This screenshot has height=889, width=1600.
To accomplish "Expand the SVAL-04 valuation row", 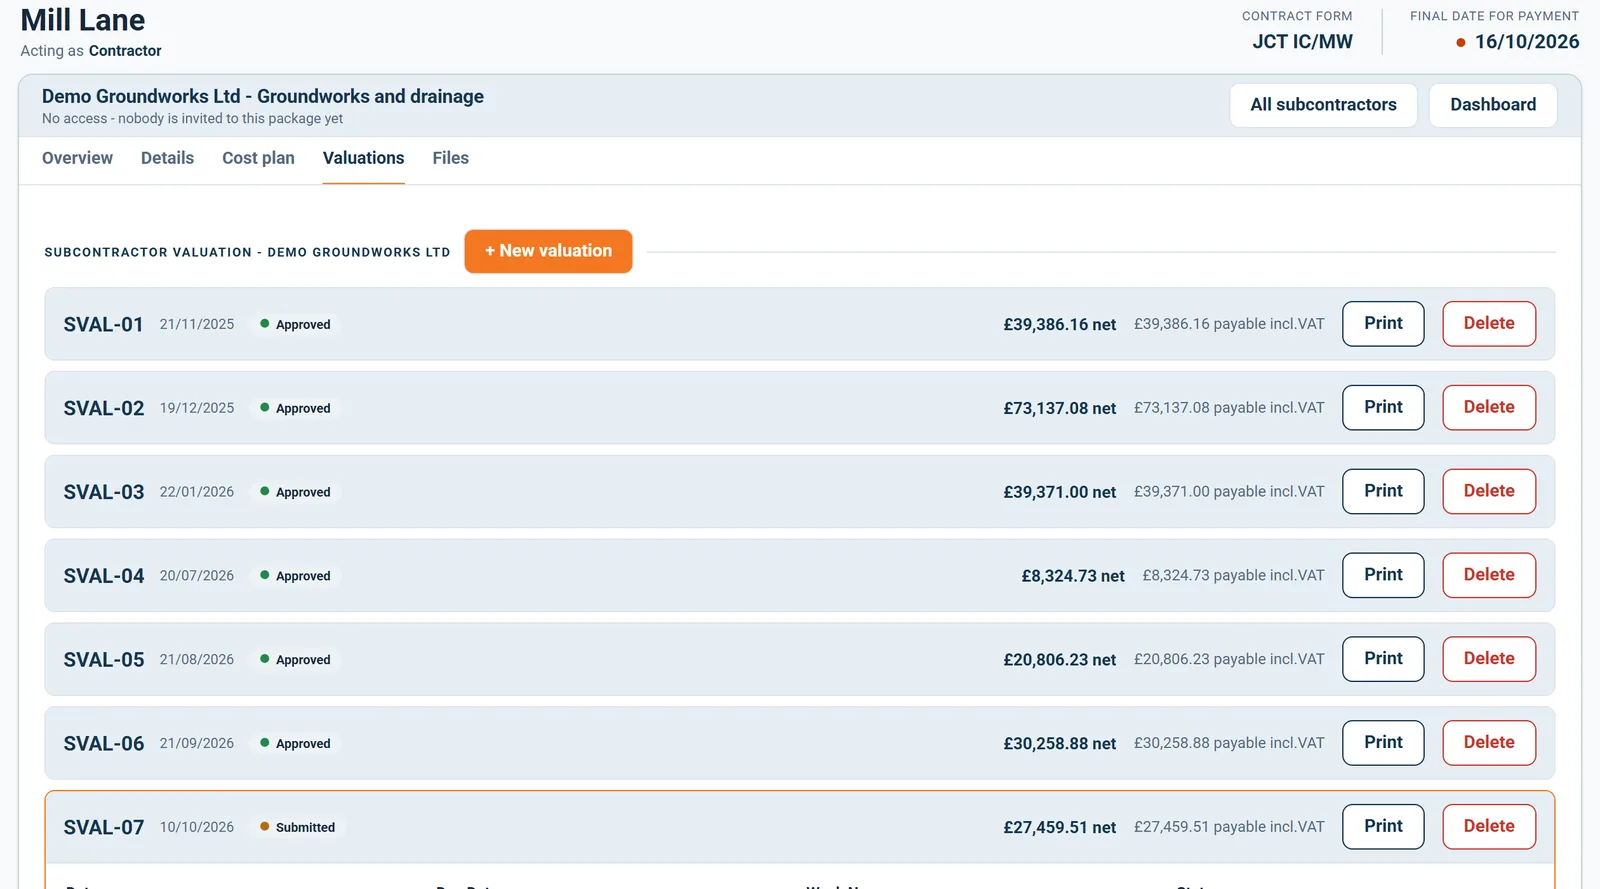I will (x=799, y=576).
